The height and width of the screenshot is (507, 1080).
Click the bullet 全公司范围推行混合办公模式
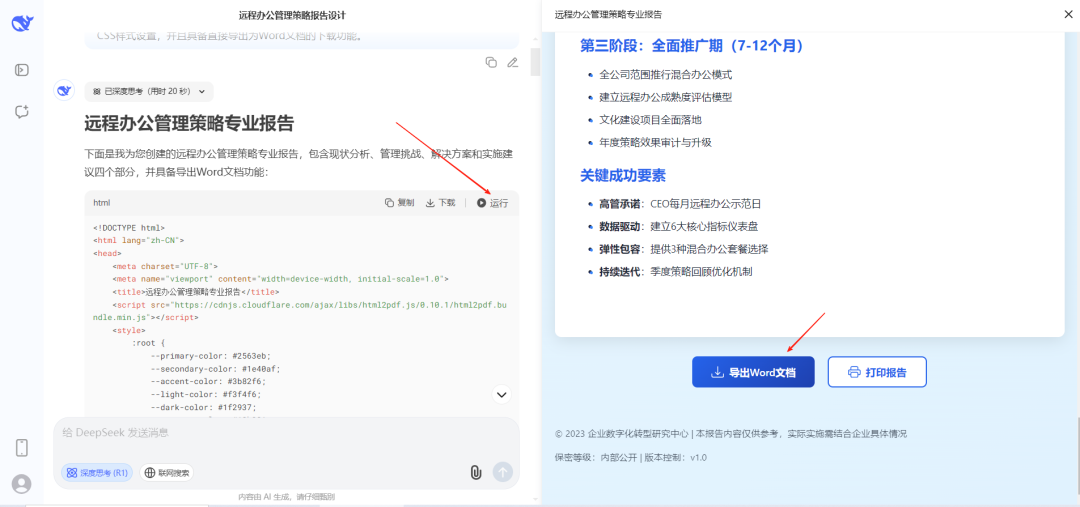(665, 74)
